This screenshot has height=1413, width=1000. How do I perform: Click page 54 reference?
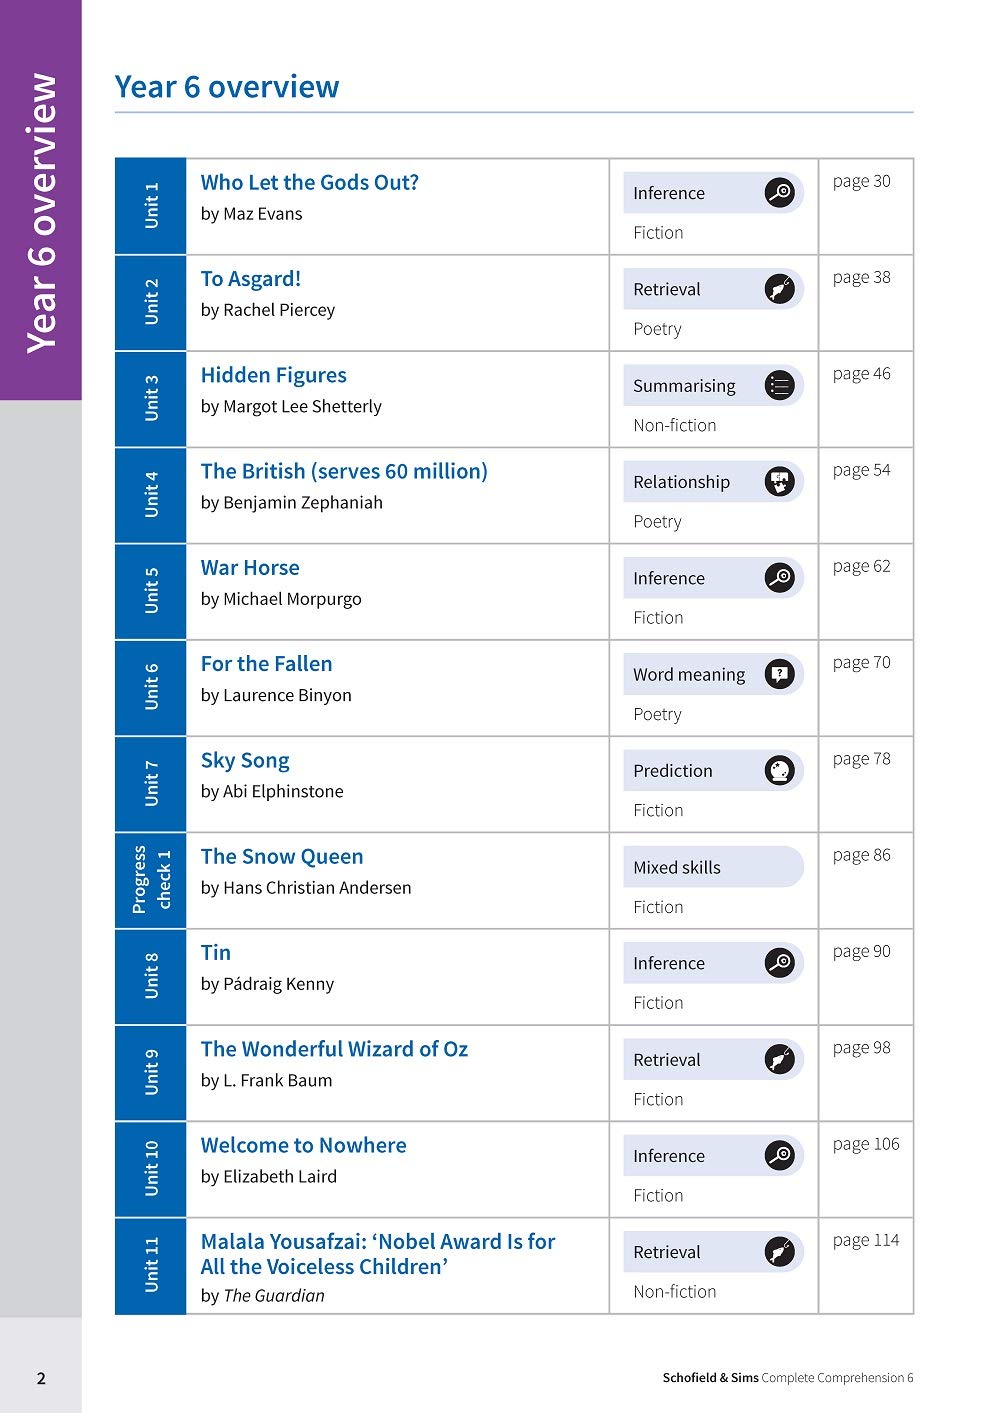(861, 470)
